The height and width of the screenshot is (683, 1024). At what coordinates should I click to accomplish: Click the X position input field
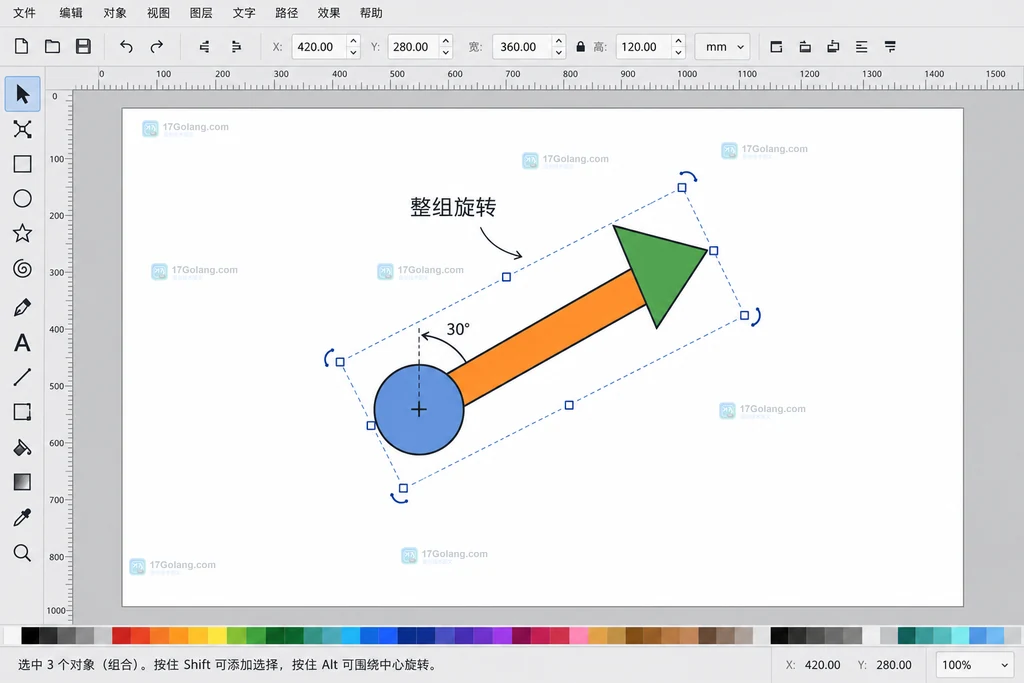pos(320,46)
